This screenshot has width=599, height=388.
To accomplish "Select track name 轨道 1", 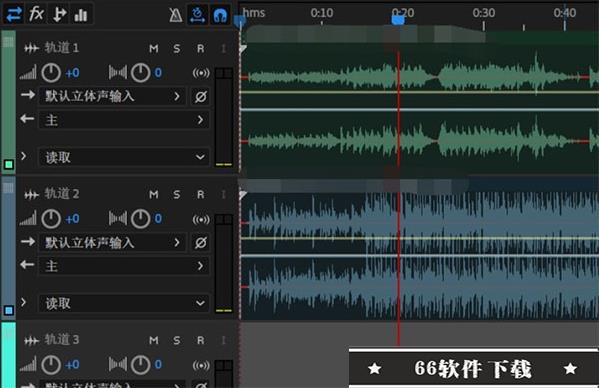I will [62, 48].
